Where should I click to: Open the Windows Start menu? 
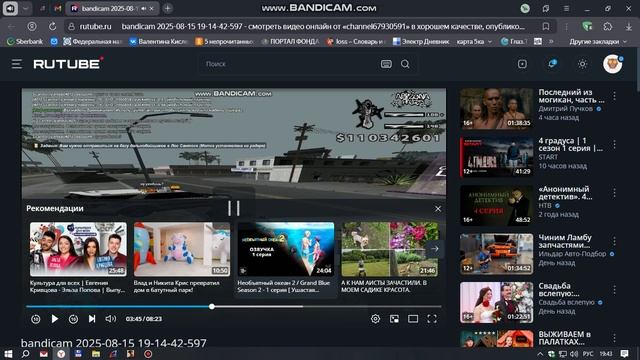point(8,353)
